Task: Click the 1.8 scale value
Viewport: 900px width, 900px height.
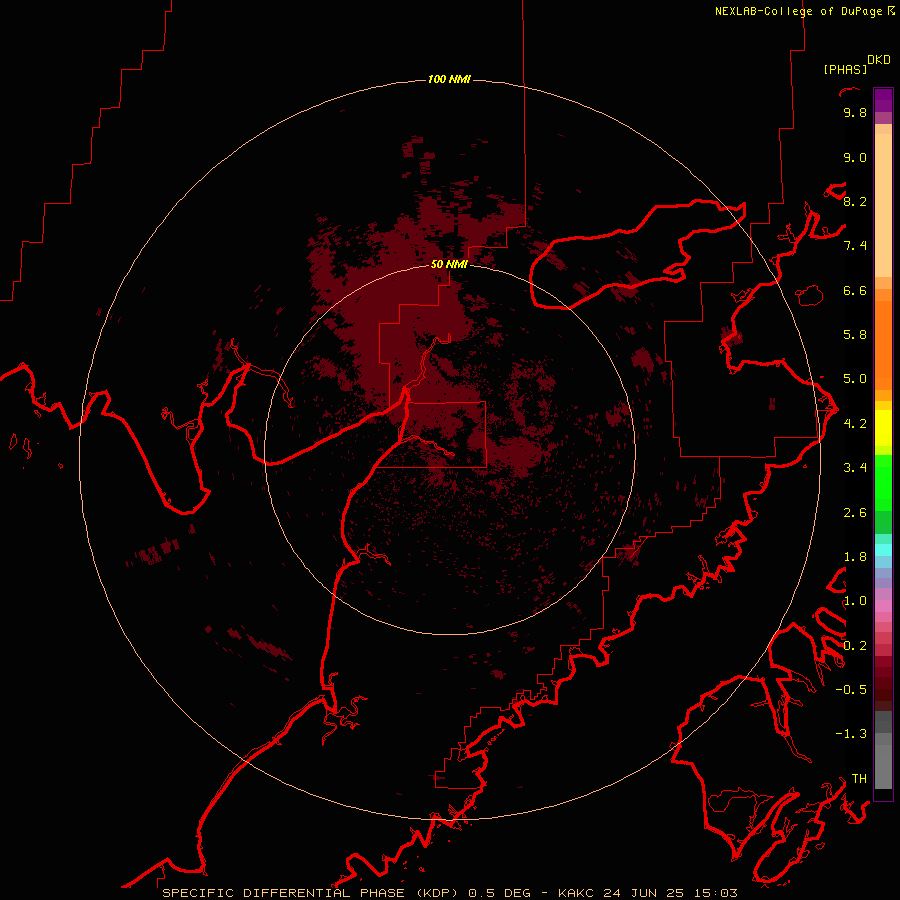Action: (855, 557)
